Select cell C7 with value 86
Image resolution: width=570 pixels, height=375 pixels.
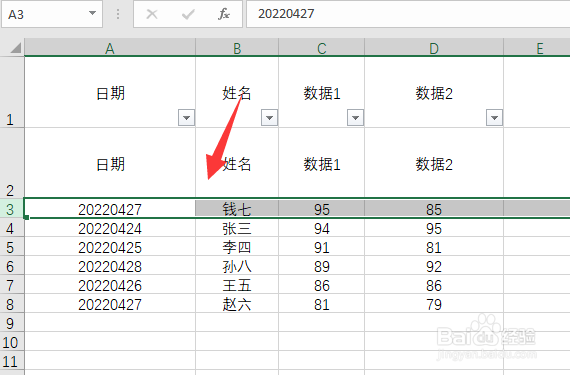(x=322, y=285)
